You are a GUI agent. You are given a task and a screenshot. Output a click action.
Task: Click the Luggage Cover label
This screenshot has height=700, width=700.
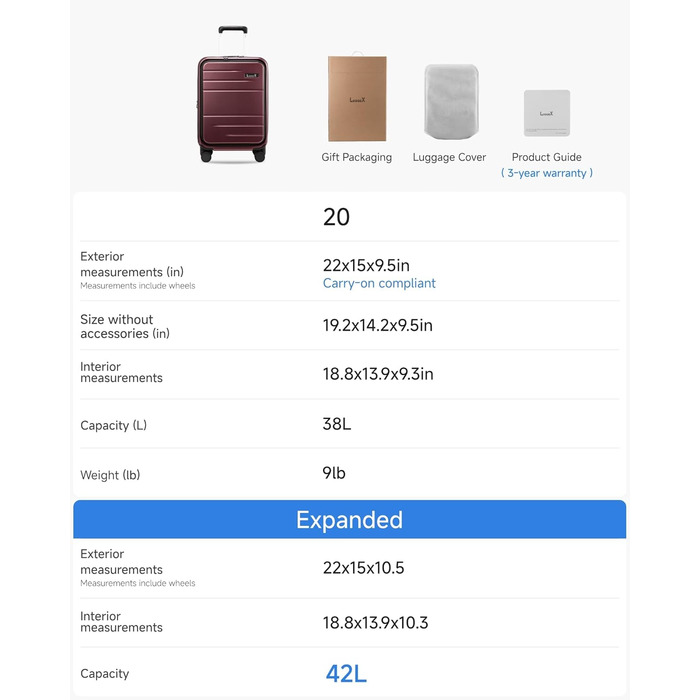click(x=449, y=157)
